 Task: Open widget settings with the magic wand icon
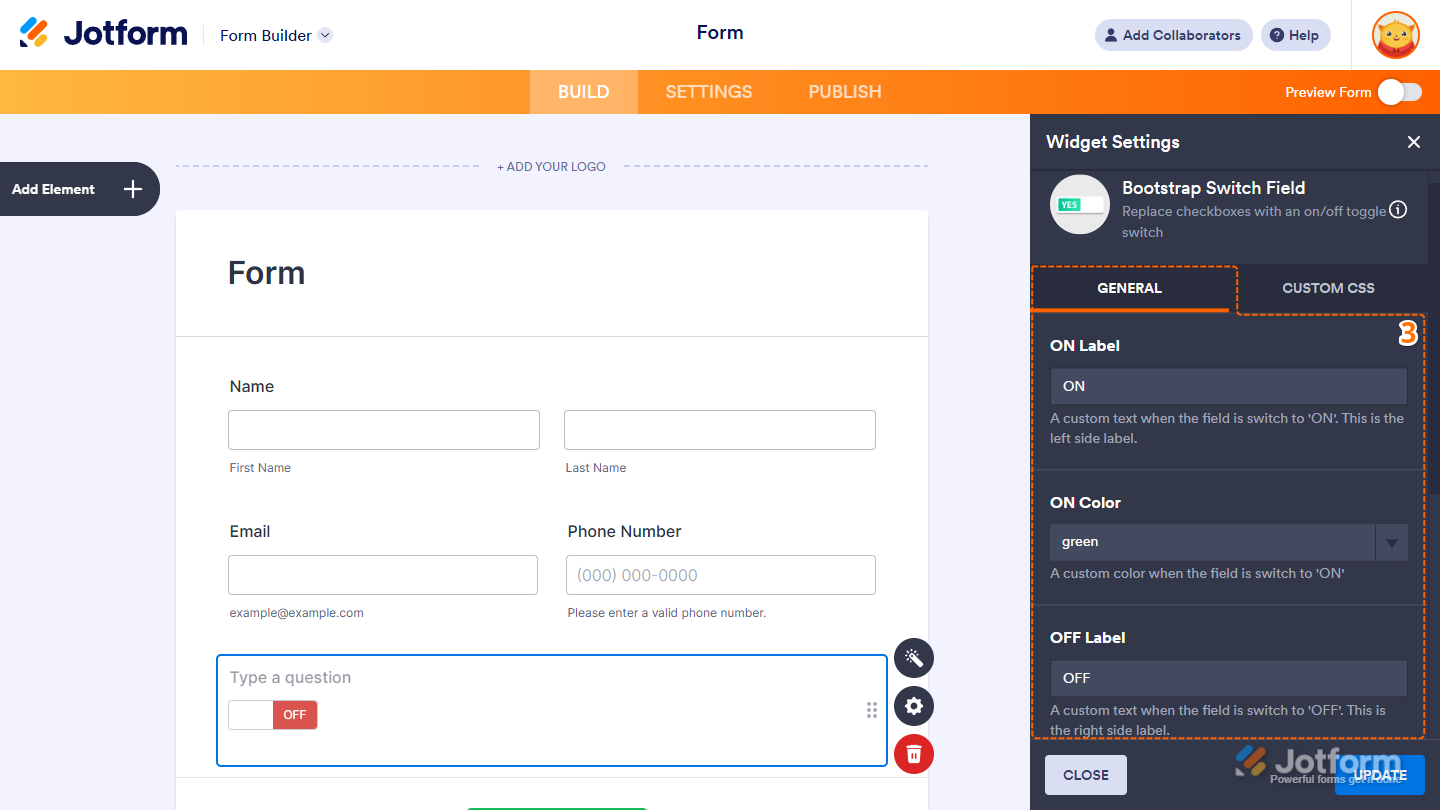point(913,658)
